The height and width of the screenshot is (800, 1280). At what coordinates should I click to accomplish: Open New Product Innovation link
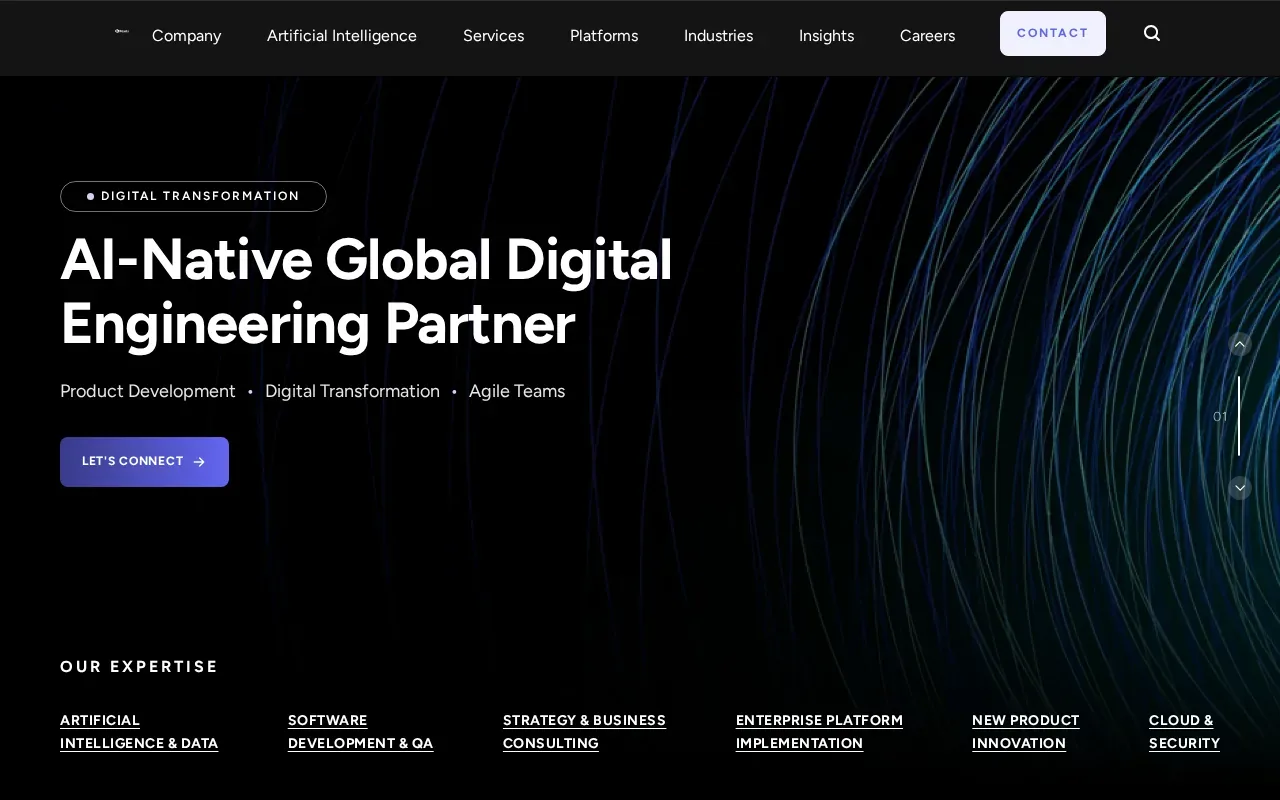click(1025, 732)
